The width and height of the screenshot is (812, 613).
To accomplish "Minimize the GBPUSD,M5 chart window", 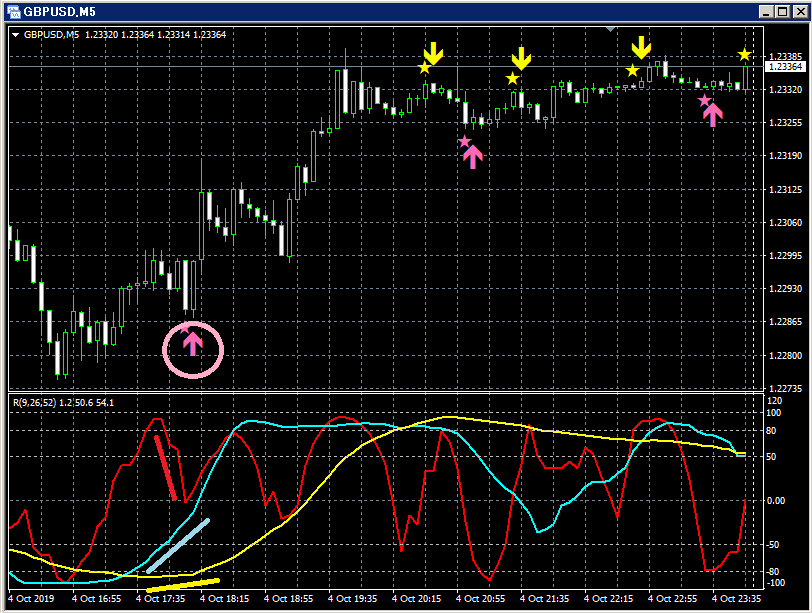I will coord(767,11).
